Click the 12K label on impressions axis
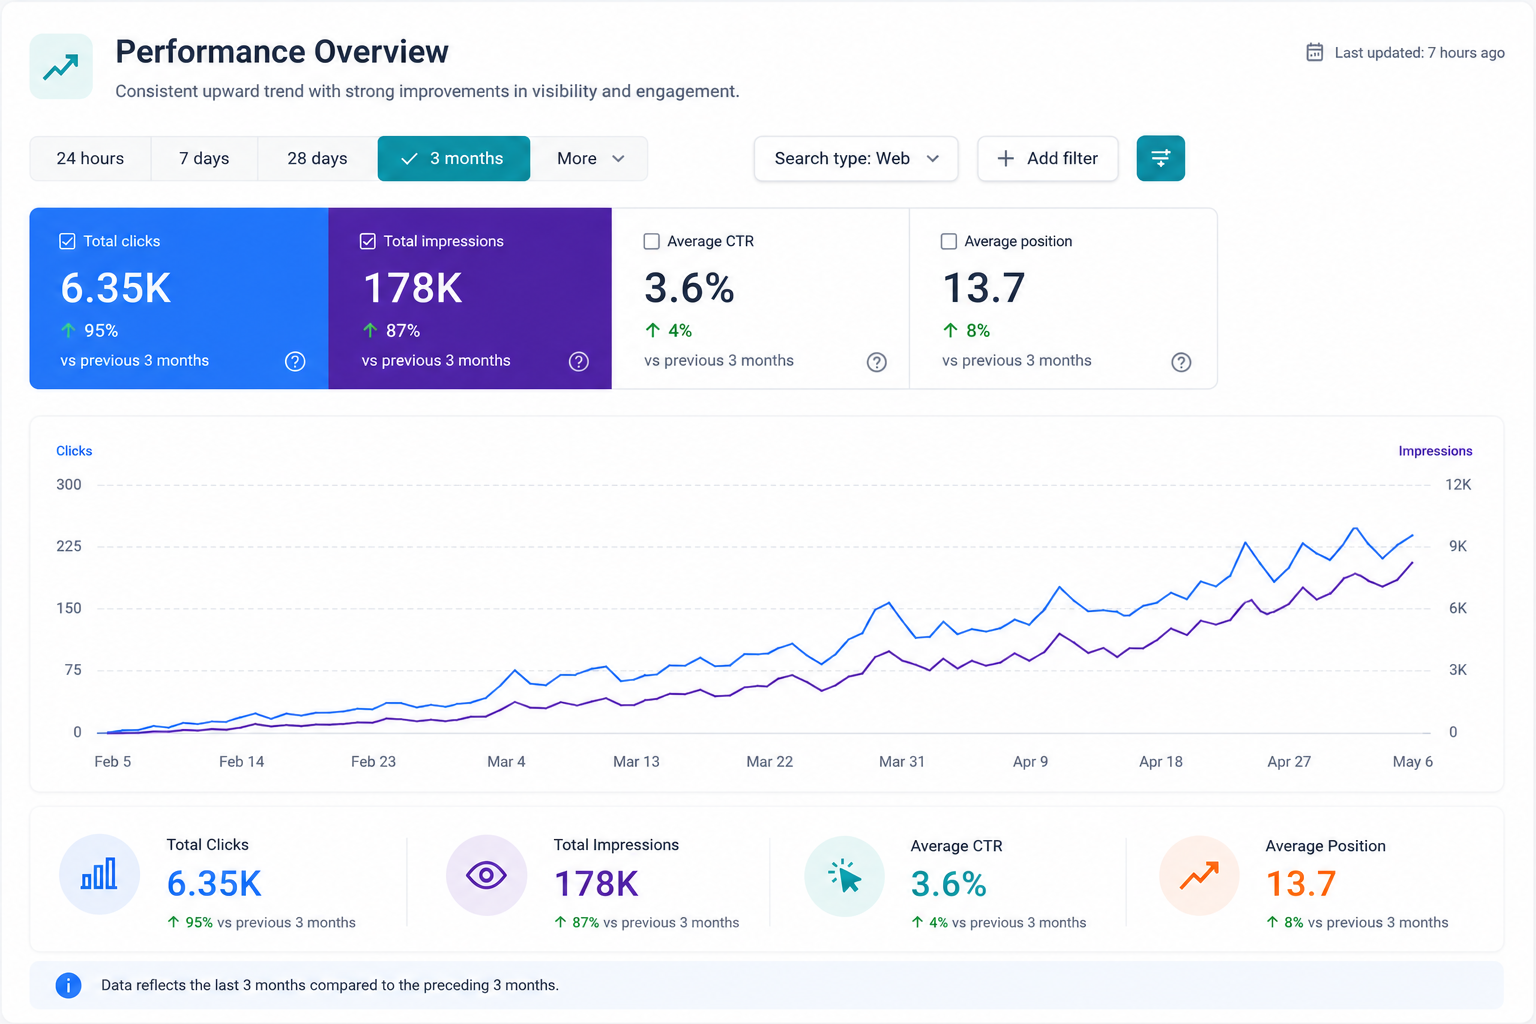1536x1024 pixels. 1458,485
